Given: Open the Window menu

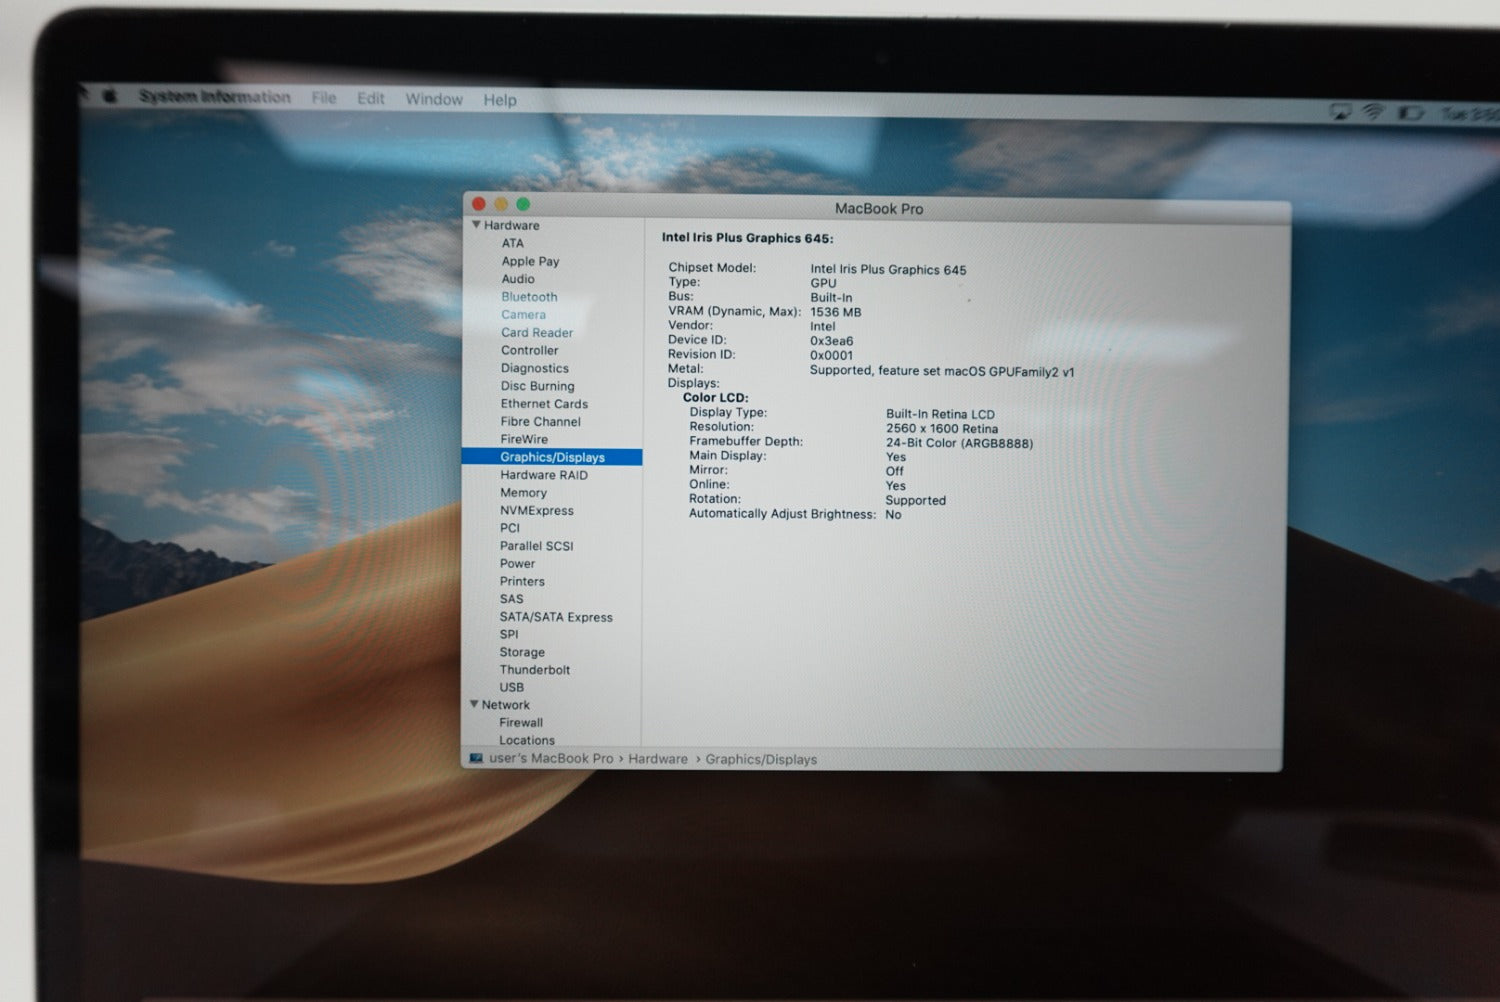Looking at the screenshot, I should [x=434, y=99].
